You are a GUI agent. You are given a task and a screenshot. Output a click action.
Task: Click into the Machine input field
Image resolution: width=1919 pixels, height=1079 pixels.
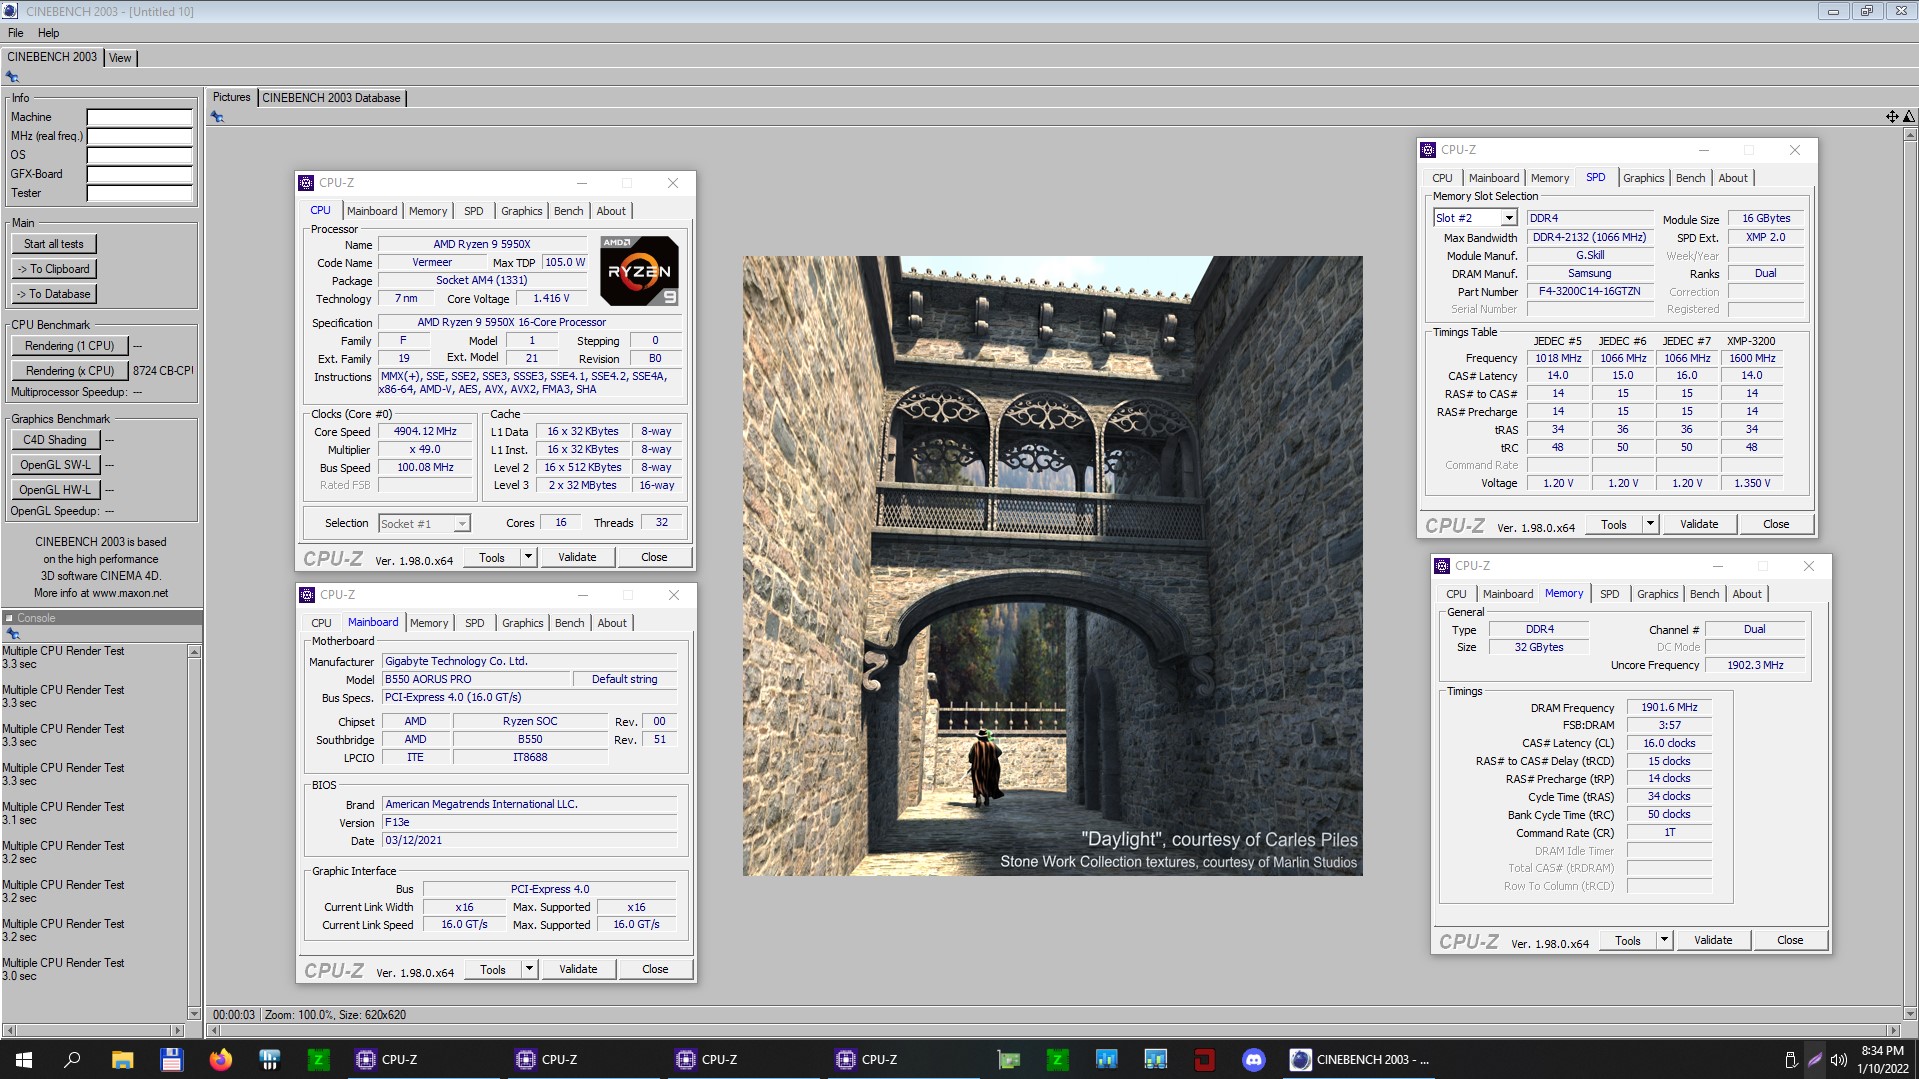pos(139,117)
